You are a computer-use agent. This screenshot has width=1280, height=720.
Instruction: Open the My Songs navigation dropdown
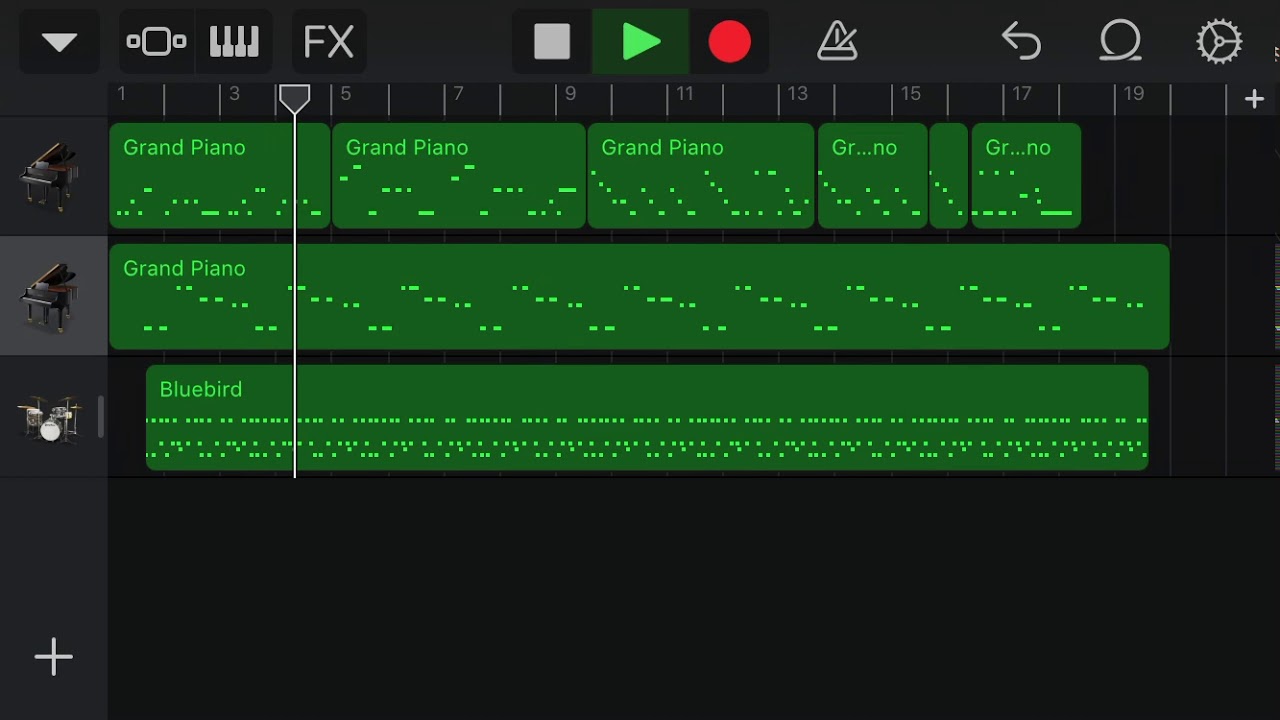tap(58, 41)
